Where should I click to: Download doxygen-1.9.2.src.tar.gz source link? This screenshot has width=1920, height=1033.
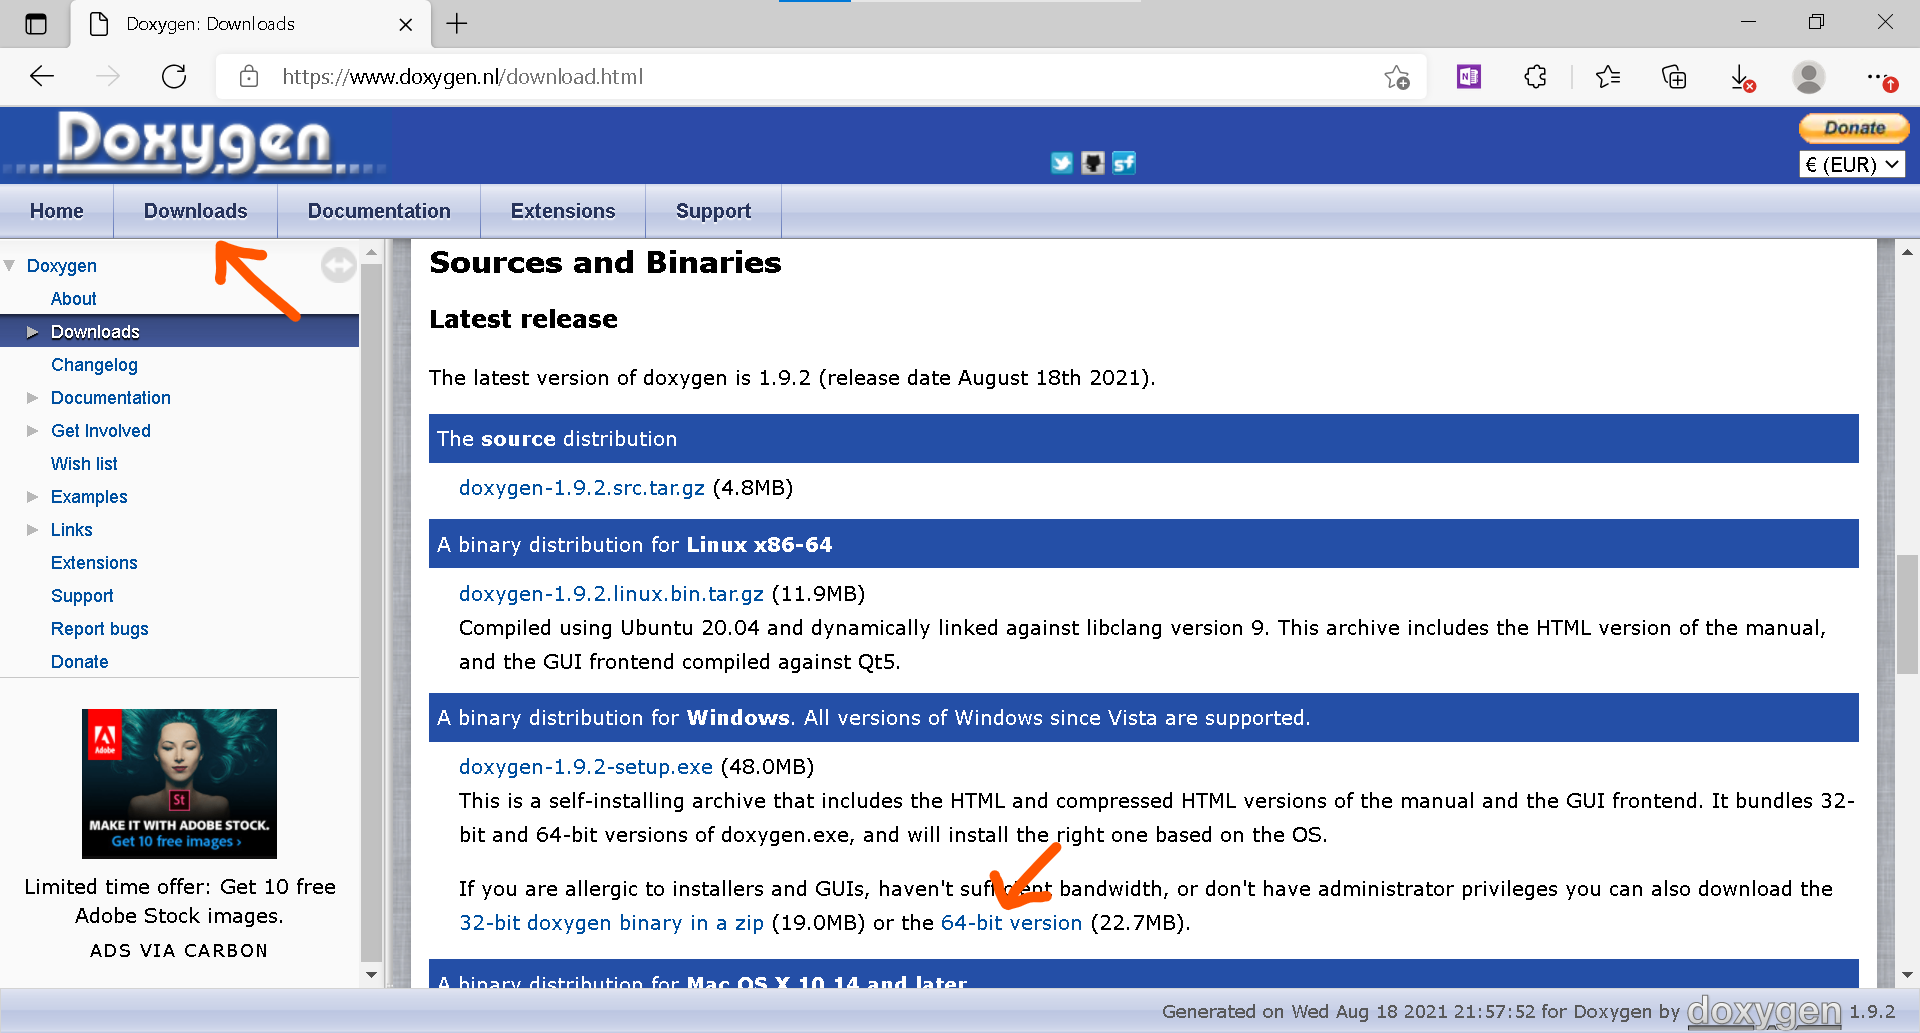[582, 488]
